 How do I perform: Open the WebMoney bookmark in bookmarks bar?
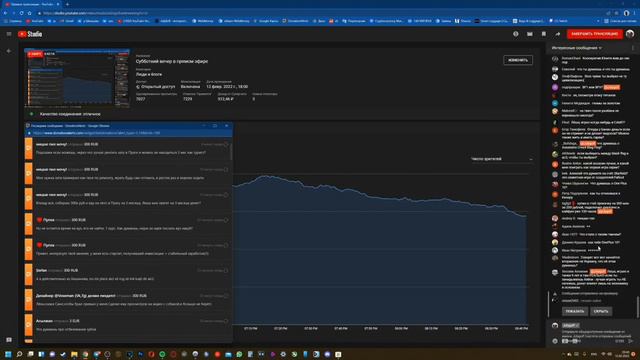click(203, 21)
